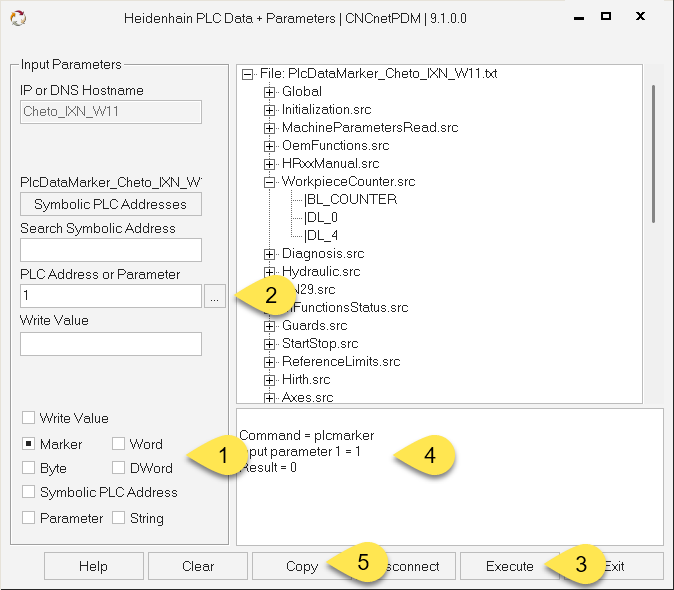The image size is (674, 590).
Task: Check the String checkbox
Action: coord(118,518)
